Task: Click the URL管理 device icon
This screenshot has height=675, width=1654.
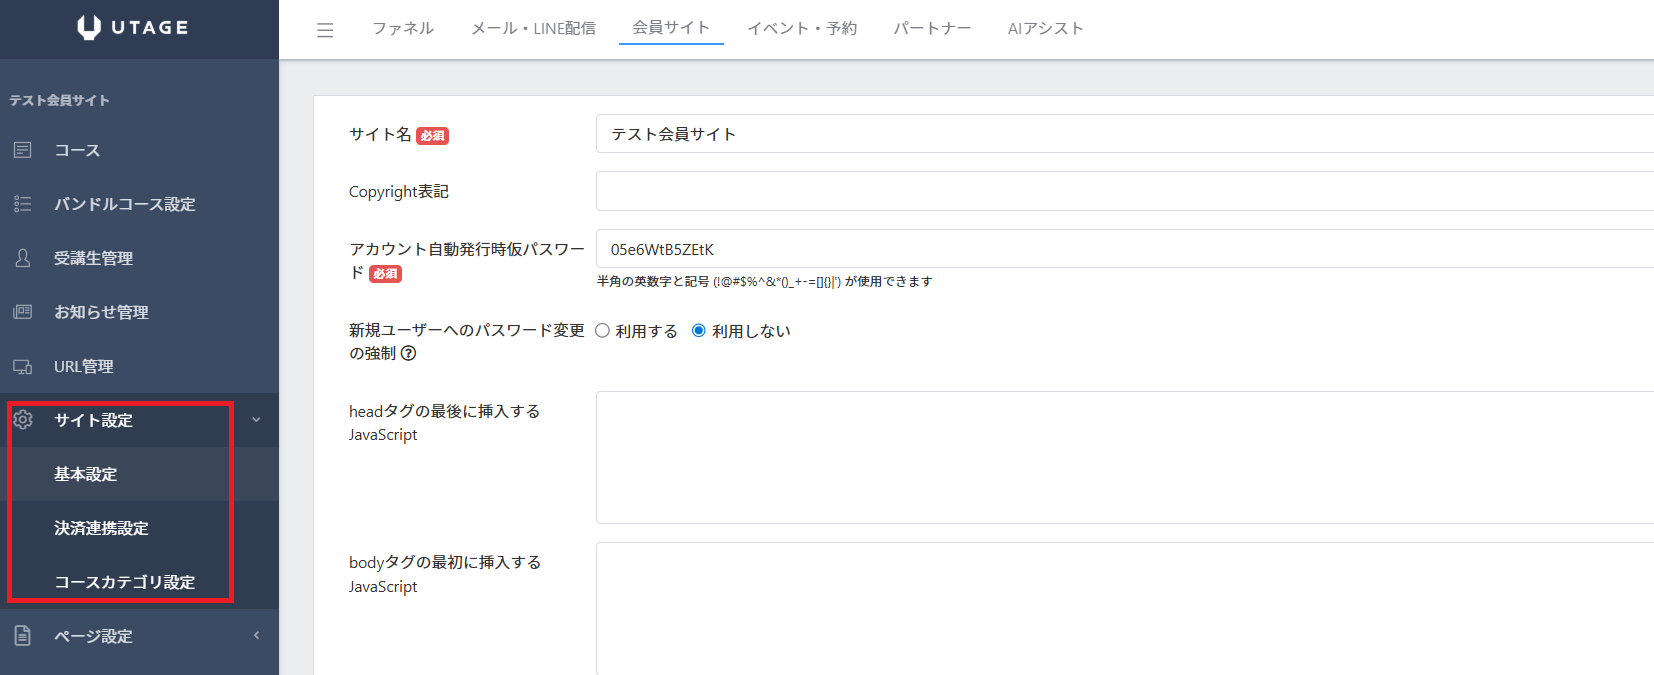Action: tap(23, 367)
